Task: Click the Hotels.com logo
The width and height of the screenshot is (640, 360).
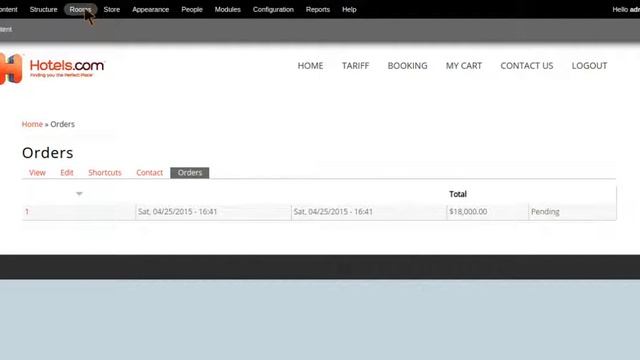Action: [x=52, y=69]
